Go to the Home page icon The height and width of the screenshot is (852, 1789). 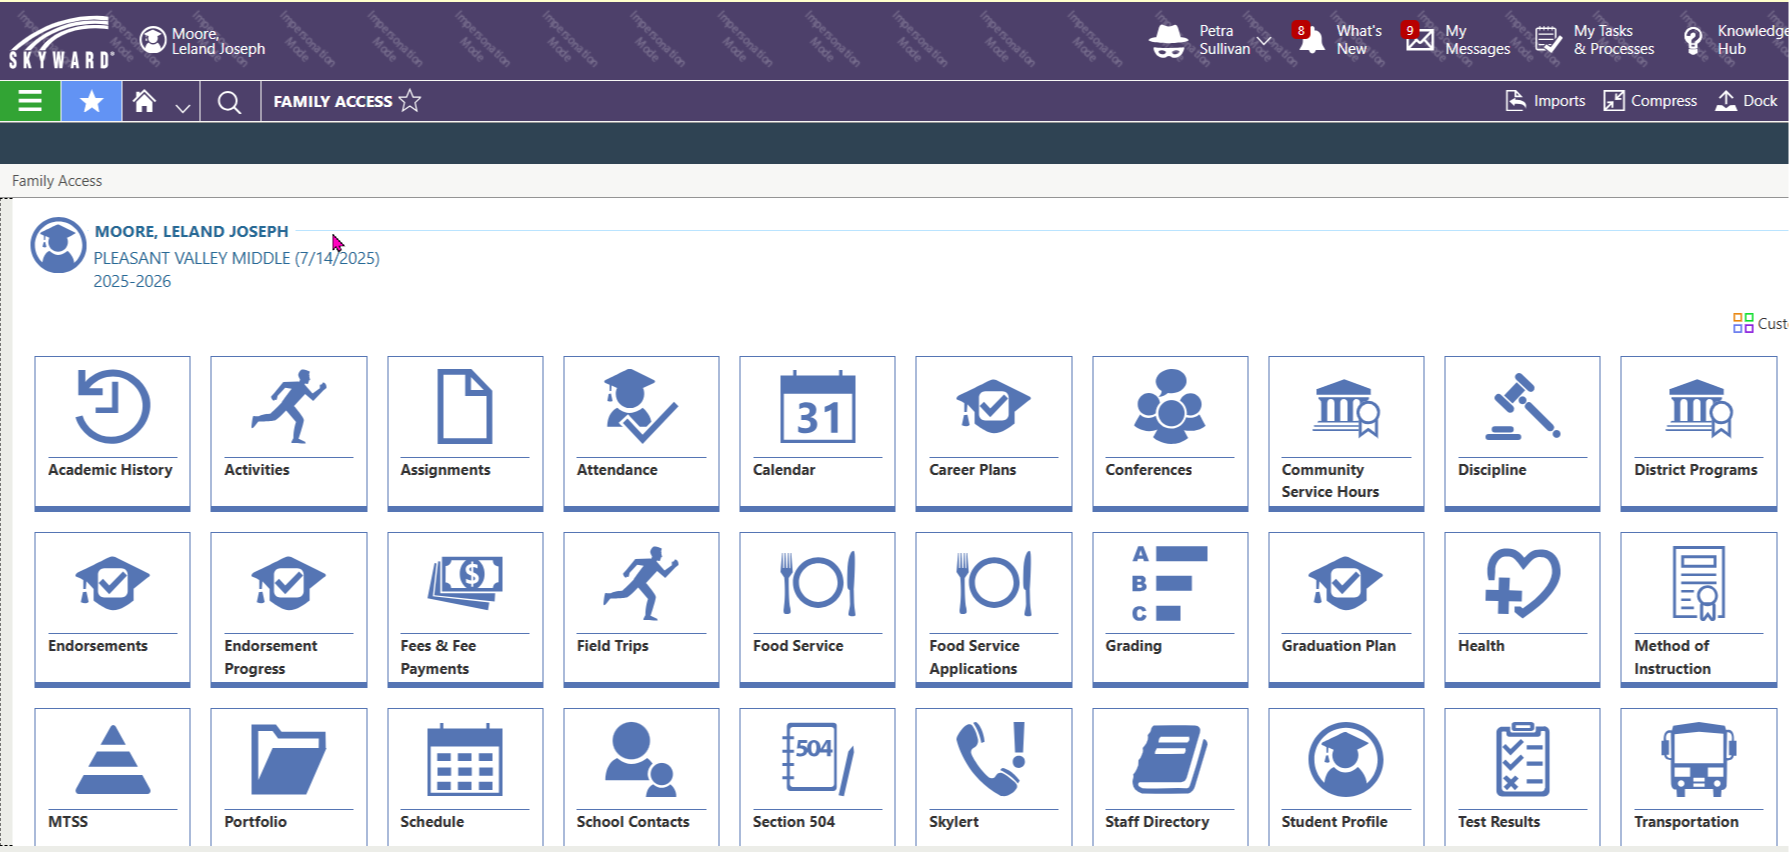point(145,101)
